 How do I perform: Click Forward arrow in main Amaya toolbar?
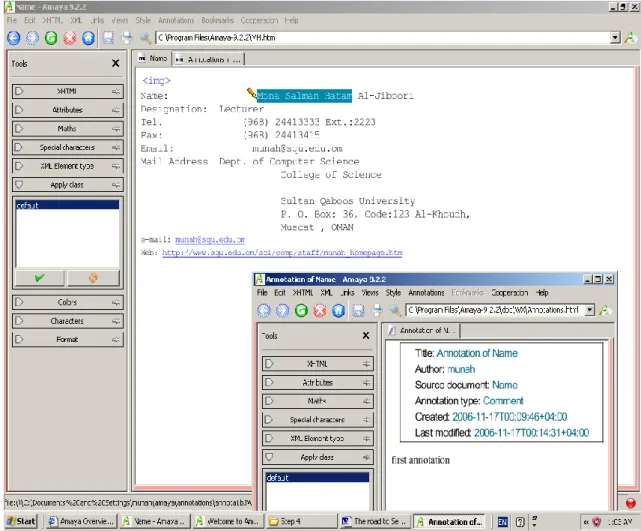(x=32, y=38)
